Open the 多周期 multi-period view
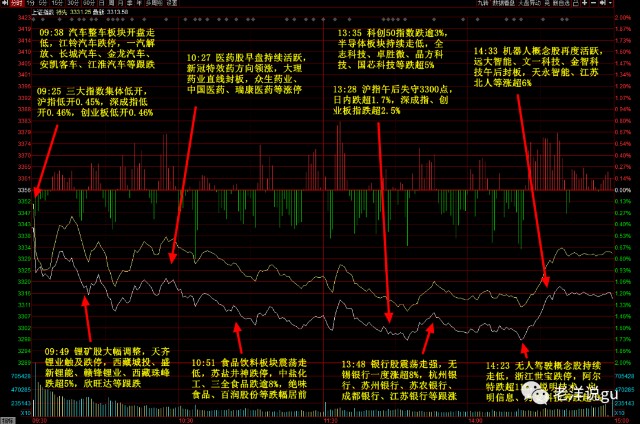Screen dimensions: 640x424 154,3
